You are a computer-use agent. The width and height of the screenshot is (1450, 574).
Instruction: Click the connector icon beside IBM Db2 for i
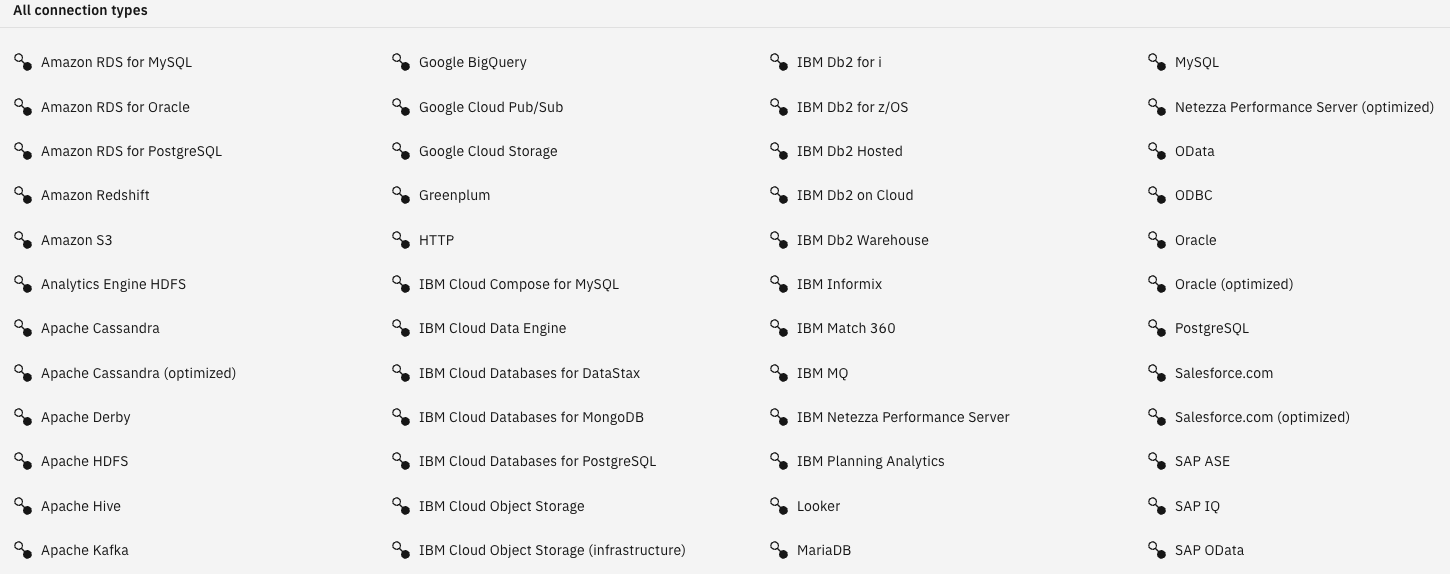[x=779, y=62]
